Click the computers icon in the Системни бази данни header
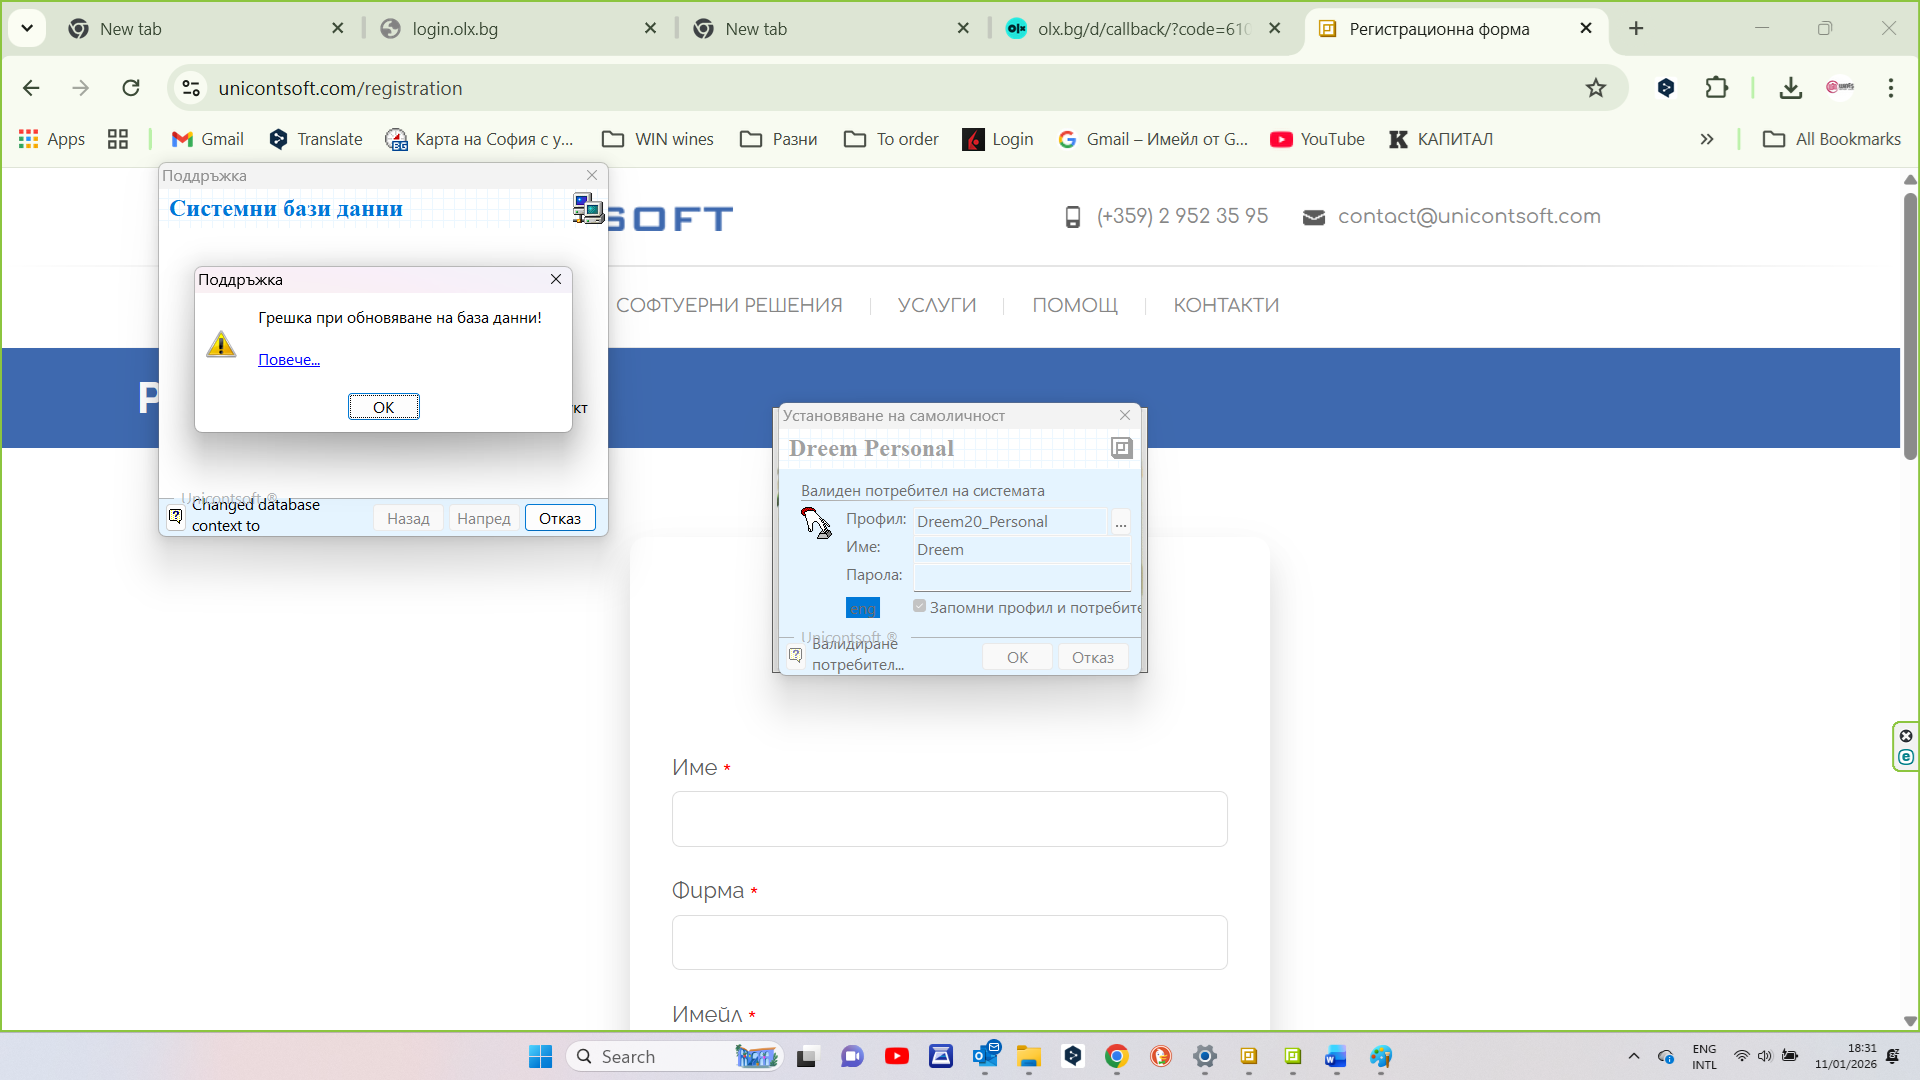Image resolution: width=1920 pixels, height=1080 pixels. point(587,208)
